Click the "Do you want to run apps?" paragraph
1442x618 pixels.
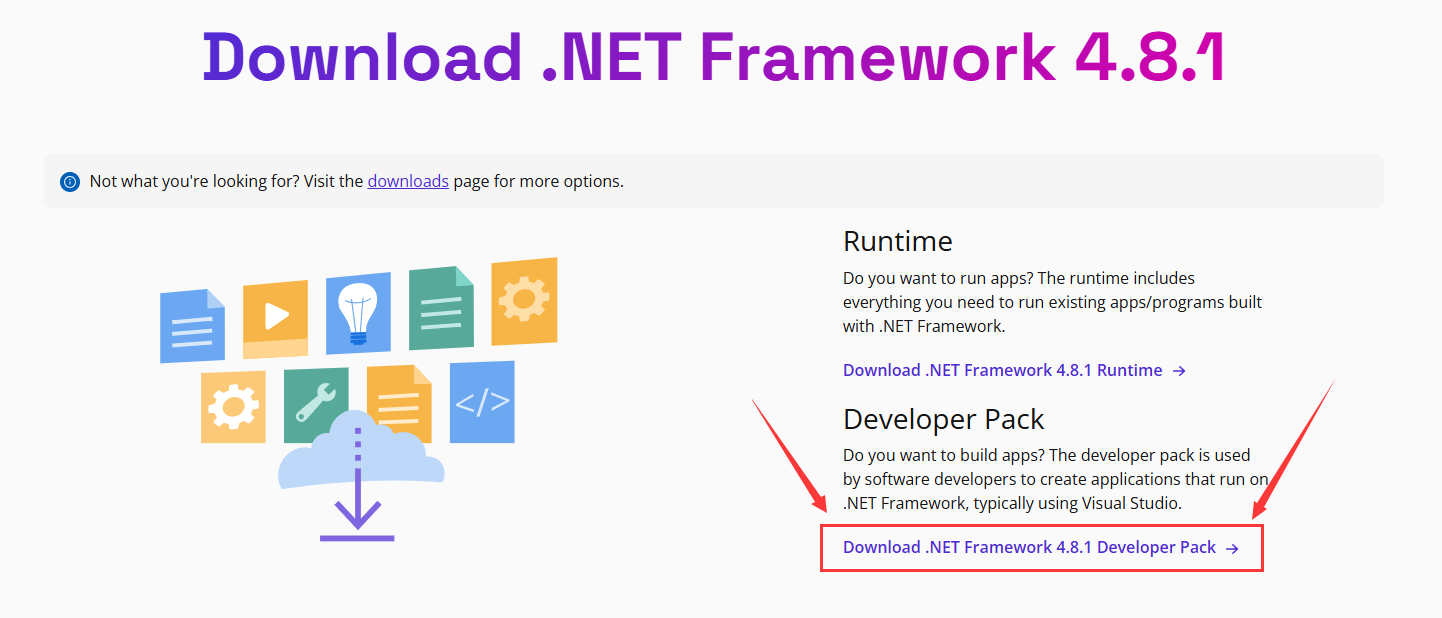(x=1052, y=302)
